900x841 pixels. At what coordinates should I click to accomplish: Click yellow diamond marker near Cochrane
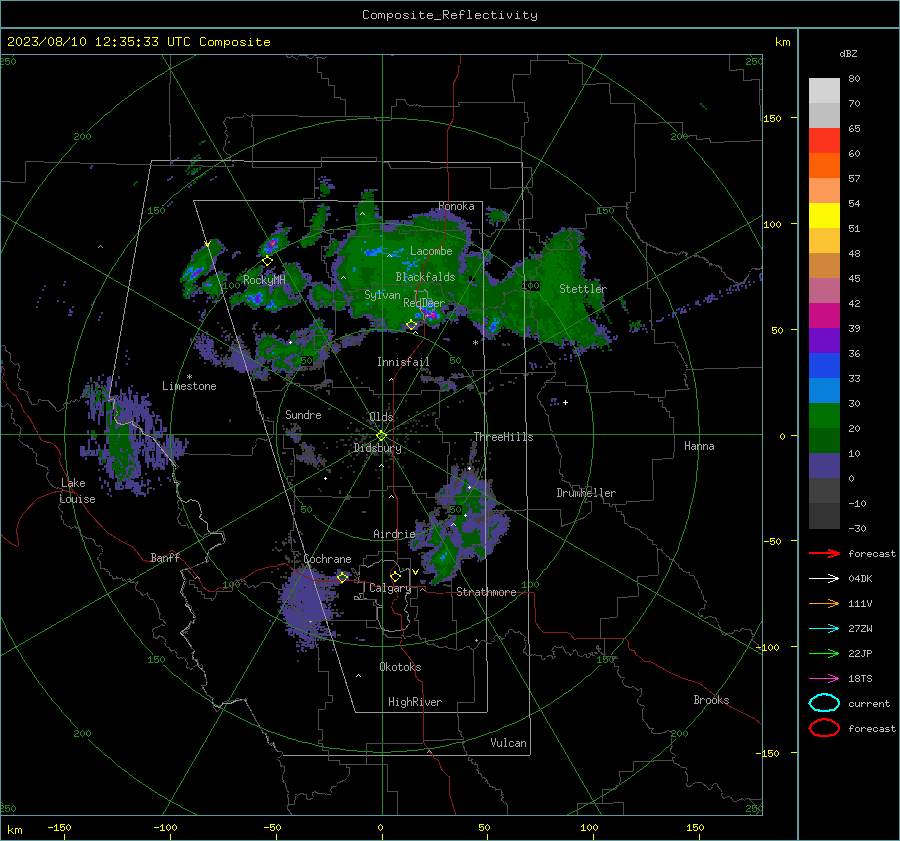point(343,577)
